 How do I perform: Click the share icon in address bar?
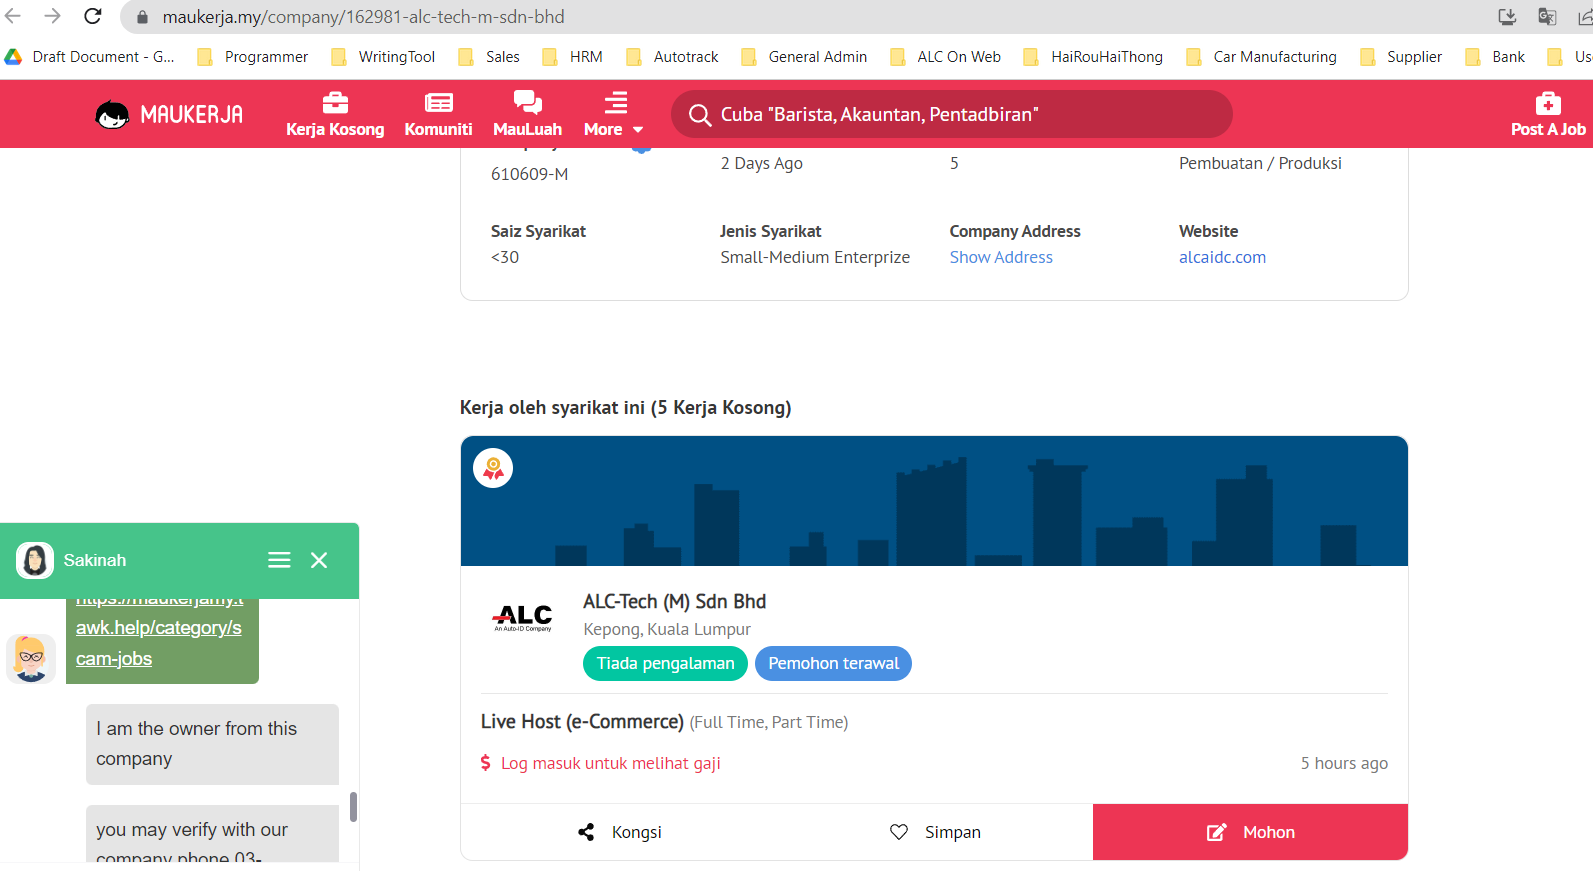(x=1584, y=16)
